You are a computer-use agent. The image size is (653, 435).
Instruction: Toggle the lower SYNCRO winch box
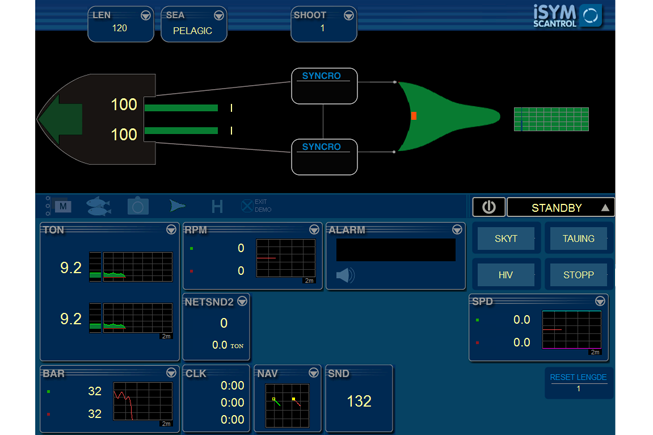point(322,156)
